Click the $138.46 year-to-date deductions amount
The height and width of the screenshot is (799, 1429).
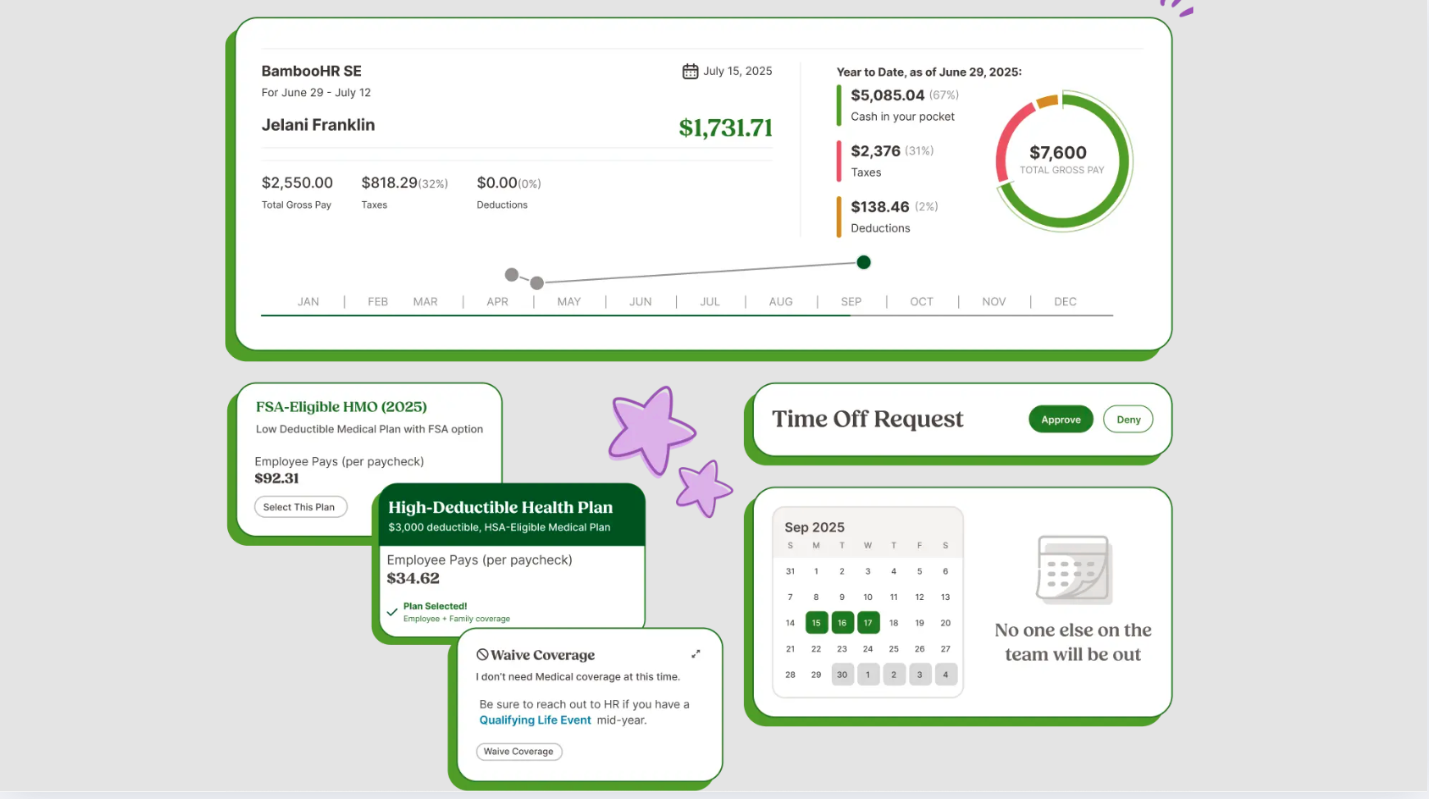click(880, 207)
